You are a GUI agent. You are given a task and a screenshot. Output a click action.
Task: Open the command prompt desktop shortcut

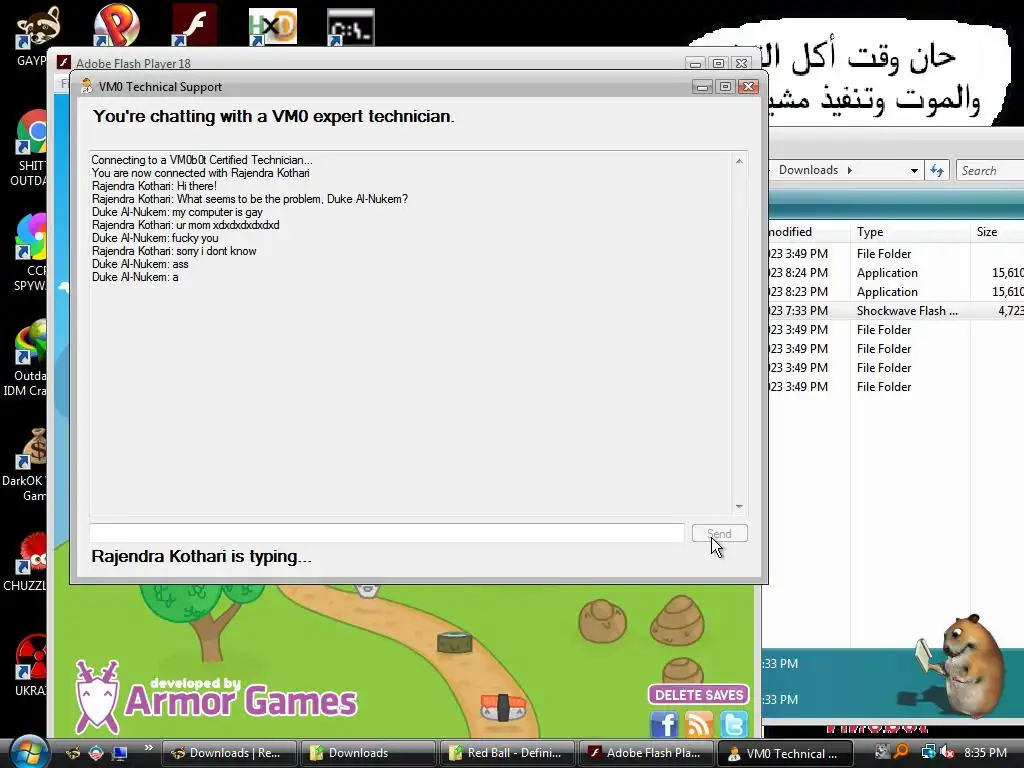click(351, 26)
